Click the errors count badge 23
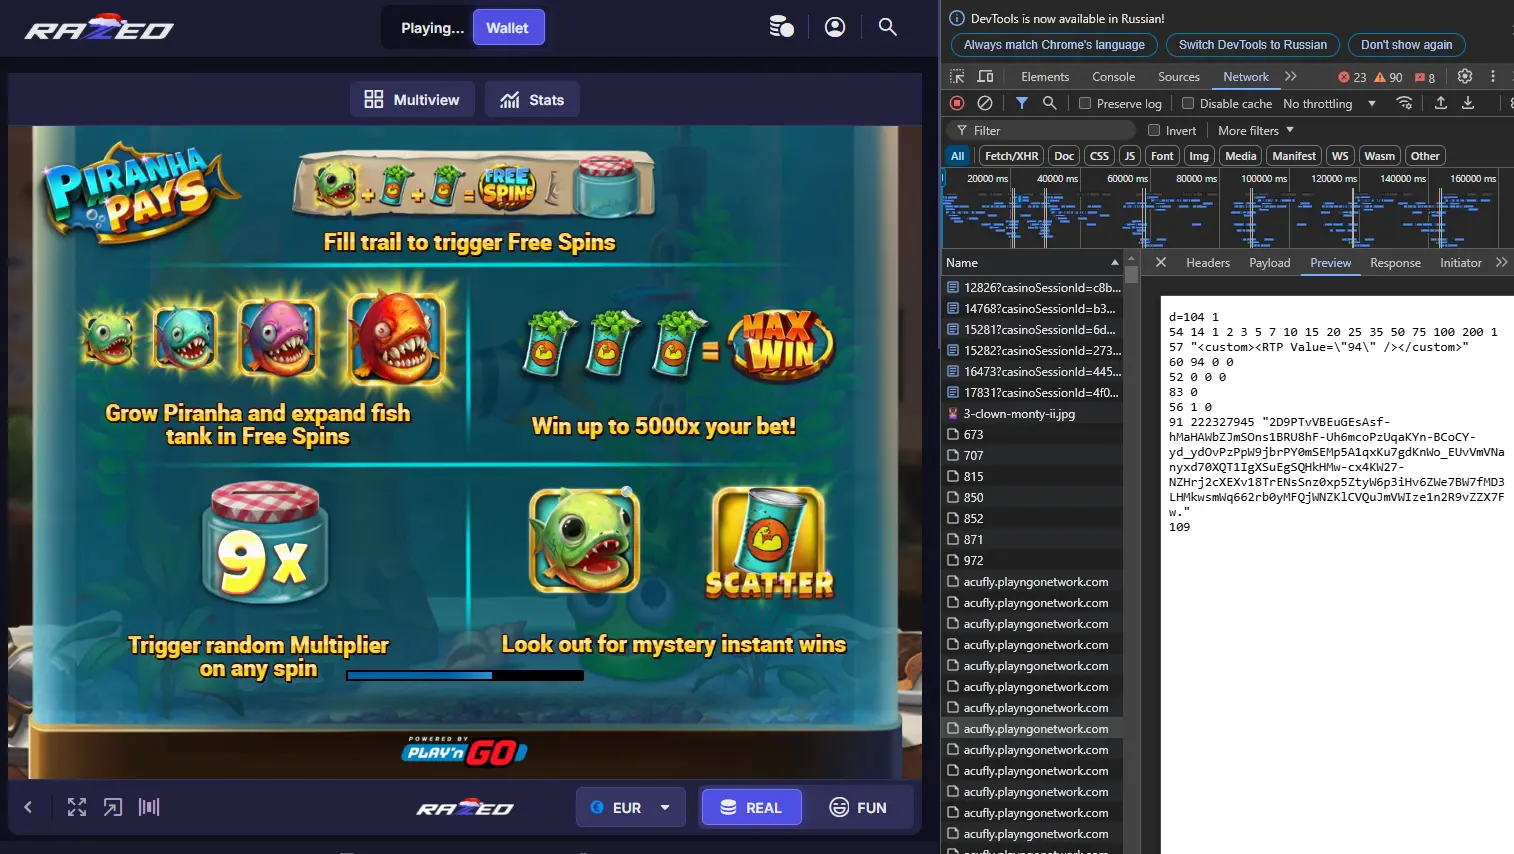 pyautogui.click(x=1352, y=77)
